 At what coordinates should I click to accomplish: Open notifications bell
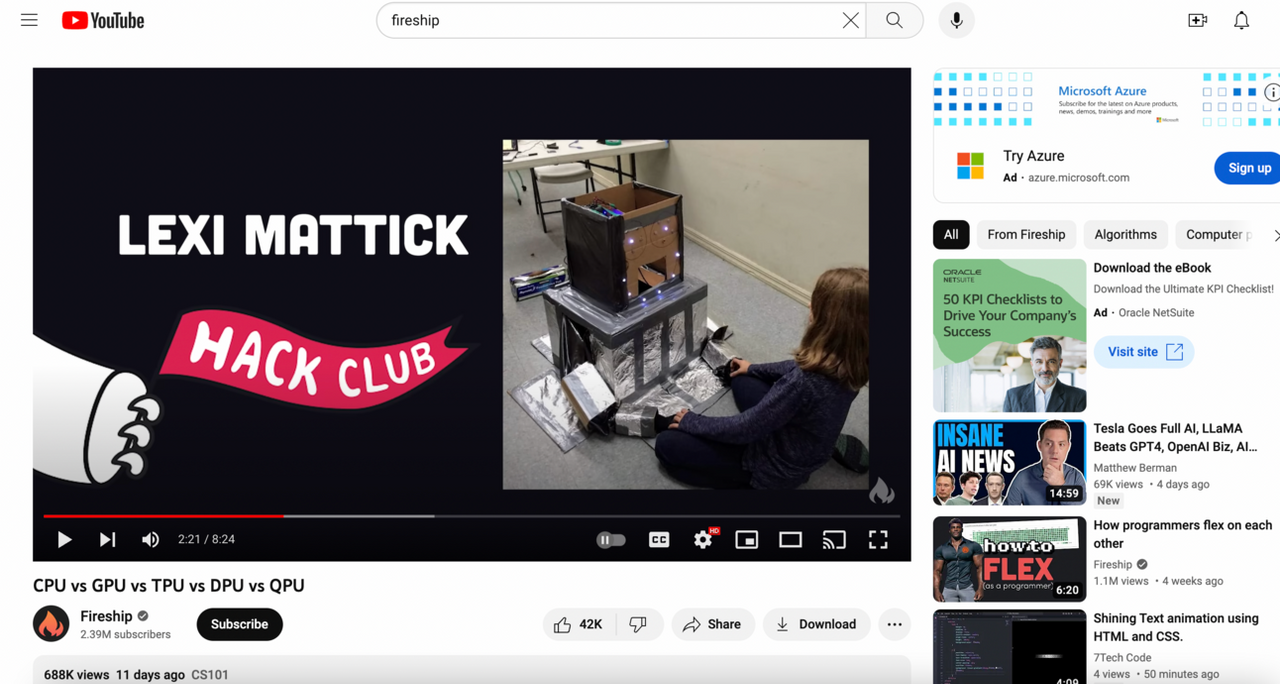pos(1241,20)
